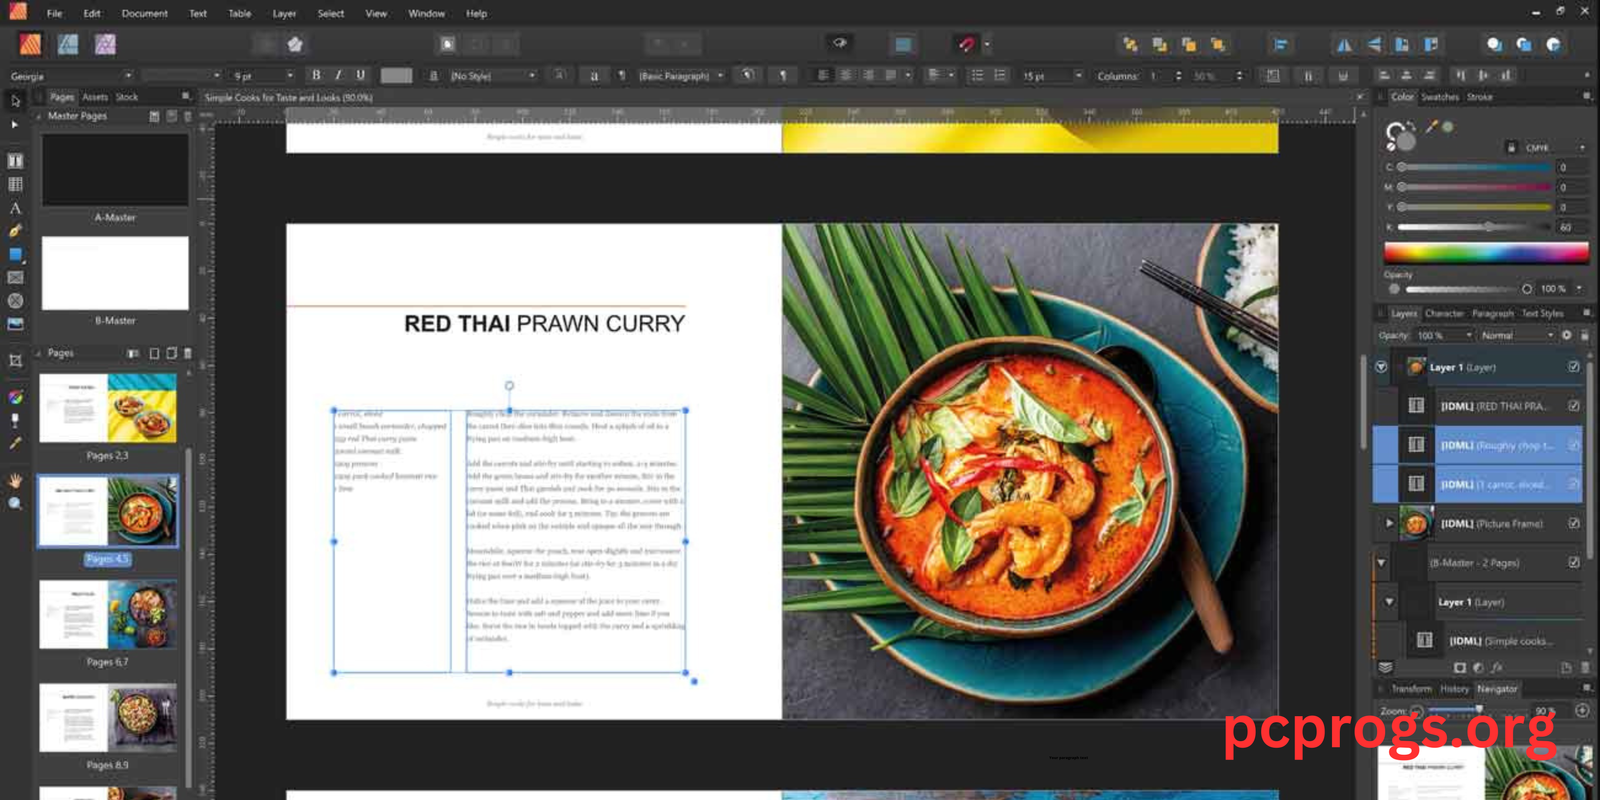1600x800 pixels.
Task: Select the Picture Frame Ellipse tool
Action: point(15,300)
